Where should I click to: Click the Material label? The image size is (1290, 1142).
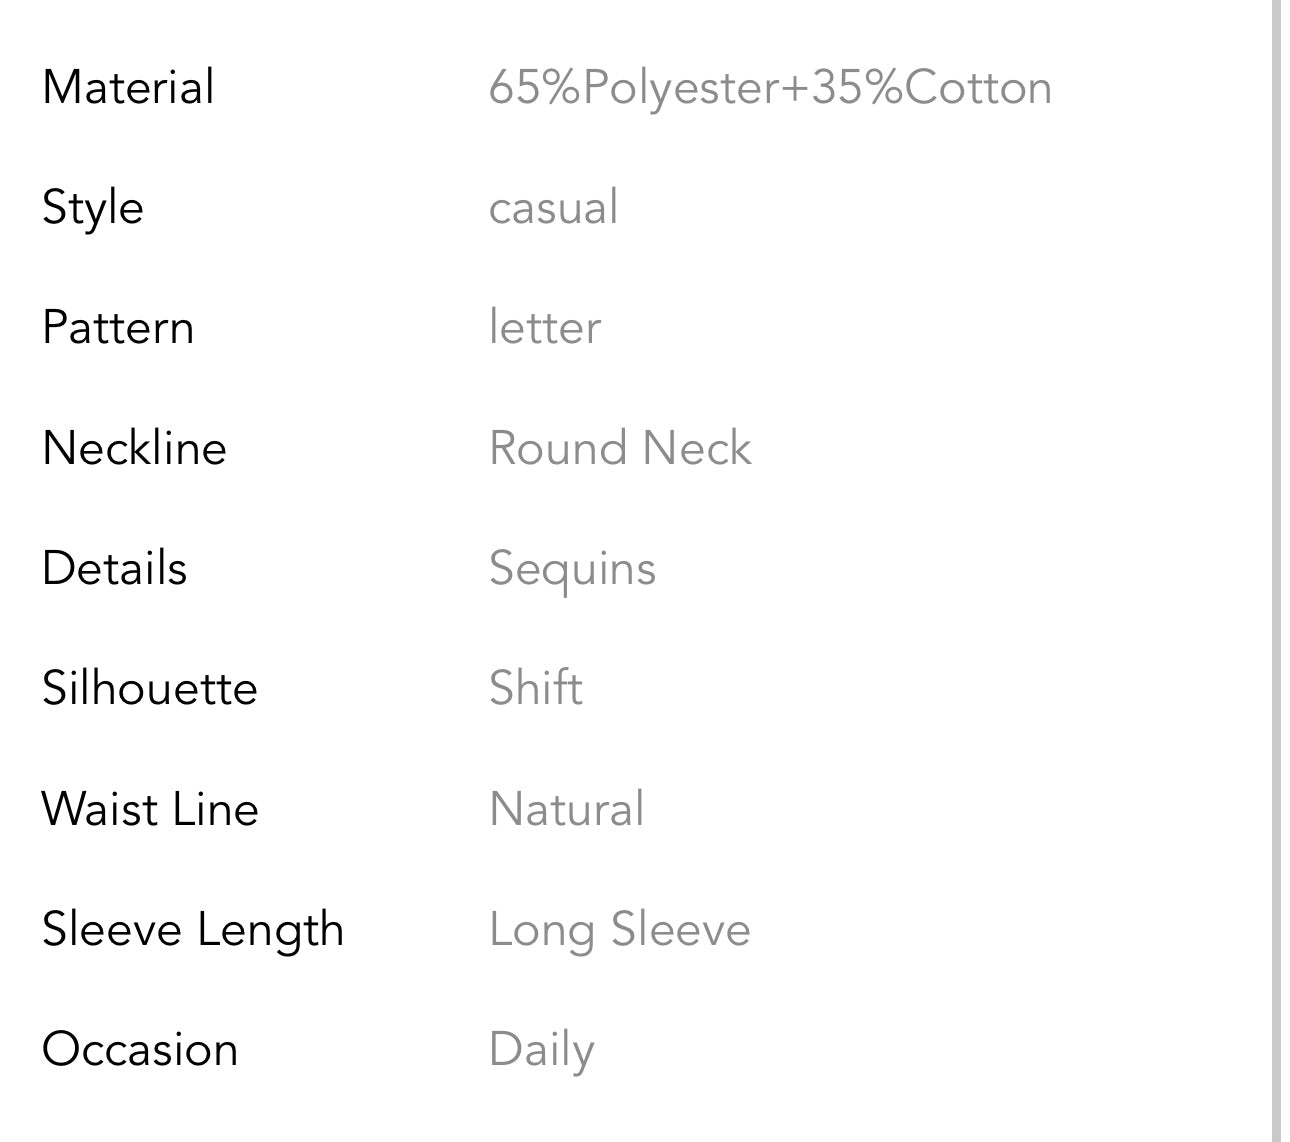pyautogui.click(x=128, y=87)
